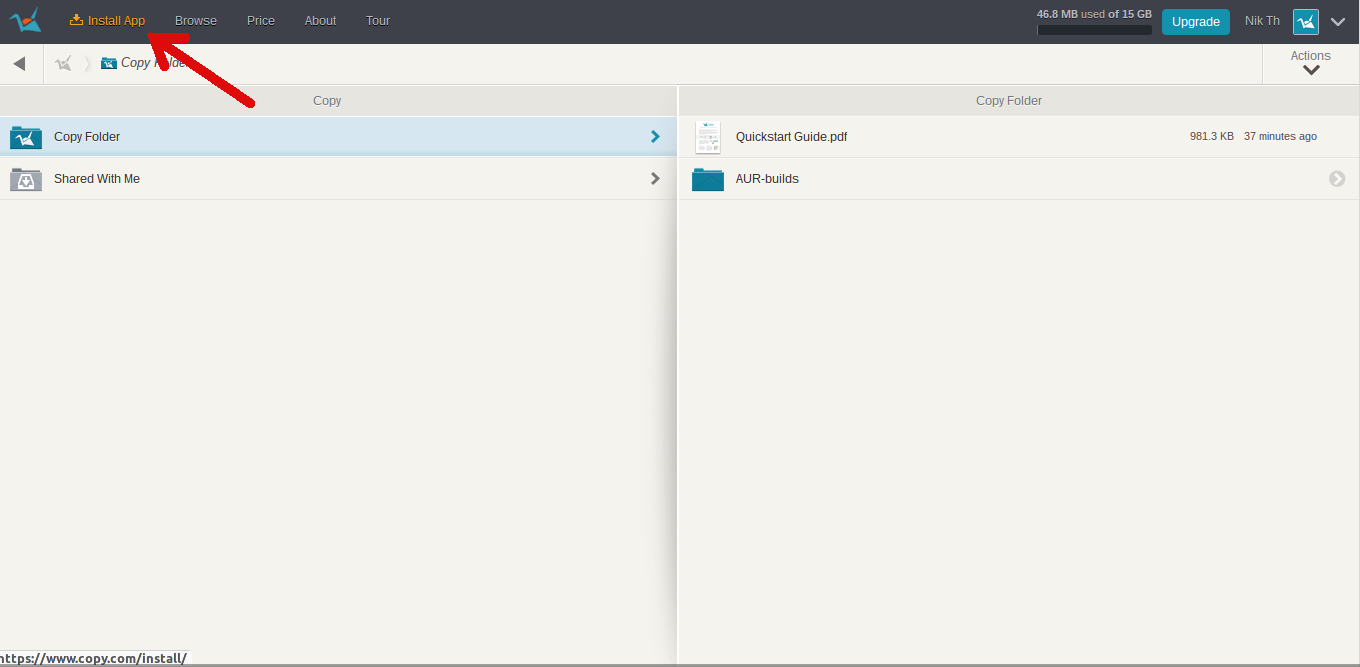
Task: Go to the About page
Action: [x=320, y=21]
